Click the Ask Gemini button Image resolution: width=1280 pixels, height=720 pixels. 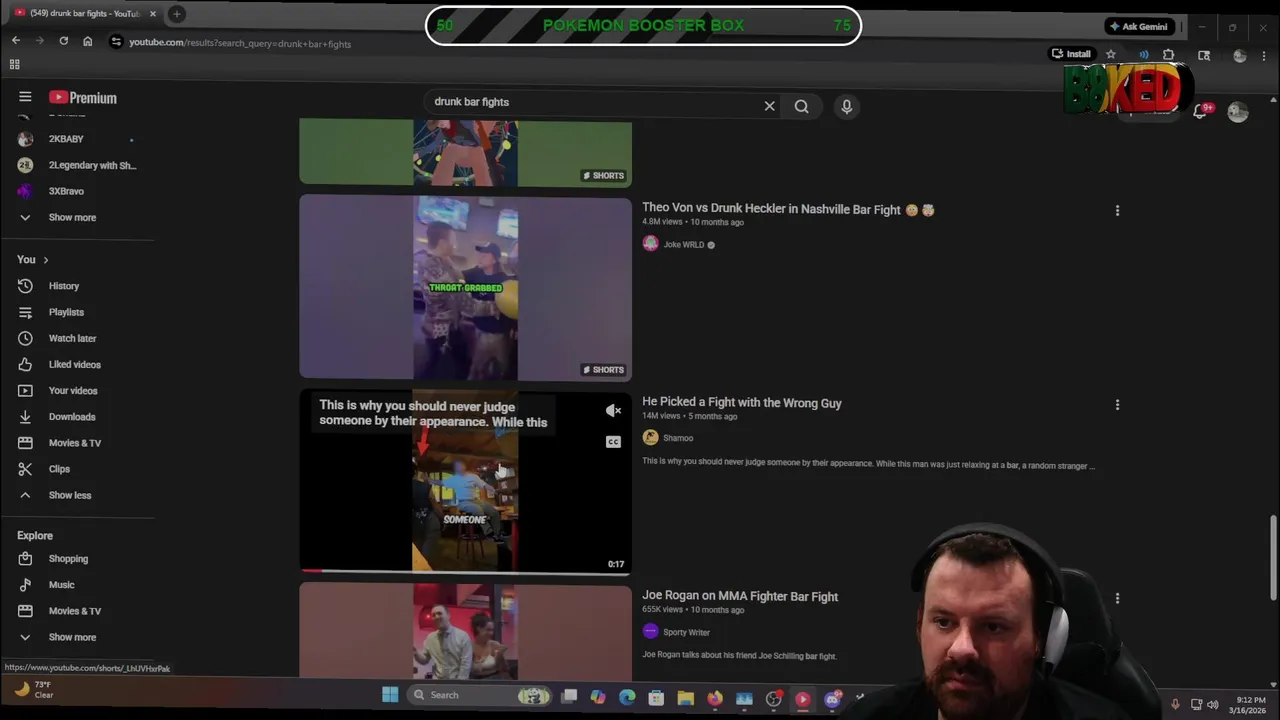(x=1139, y=26)
